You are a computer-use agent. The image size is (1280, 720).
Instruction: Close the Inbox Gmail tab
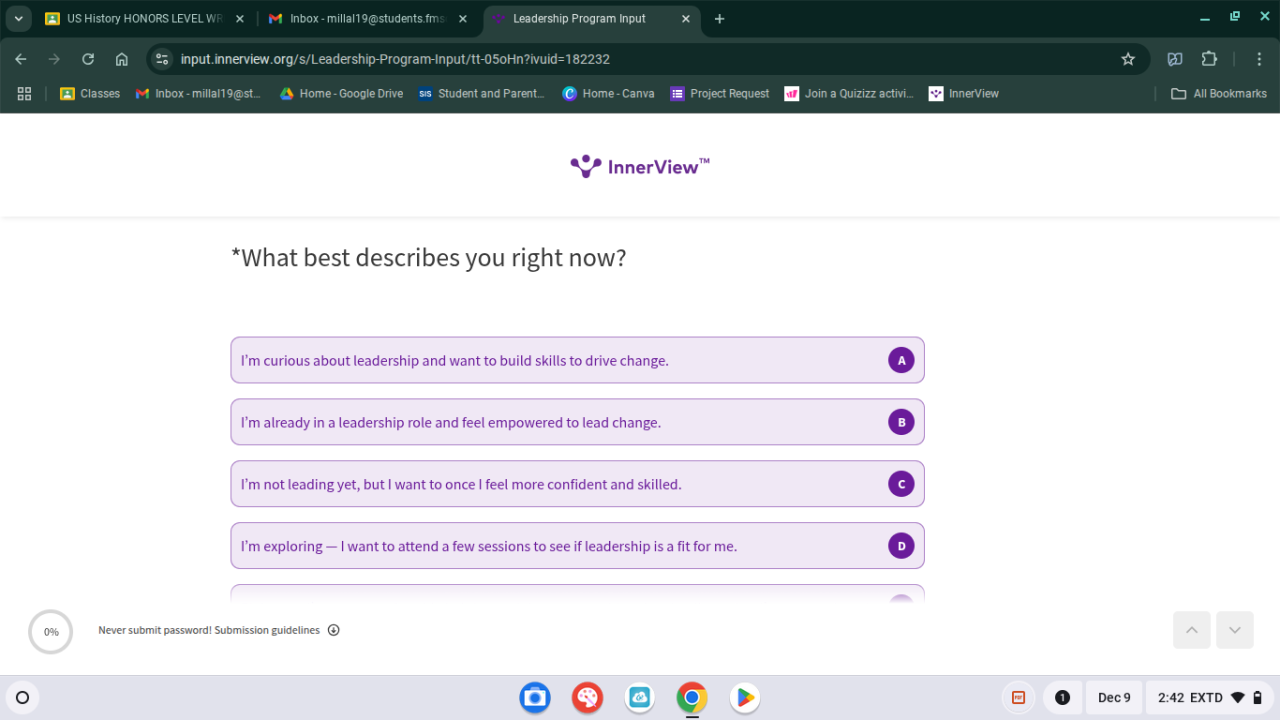(462, 19)
